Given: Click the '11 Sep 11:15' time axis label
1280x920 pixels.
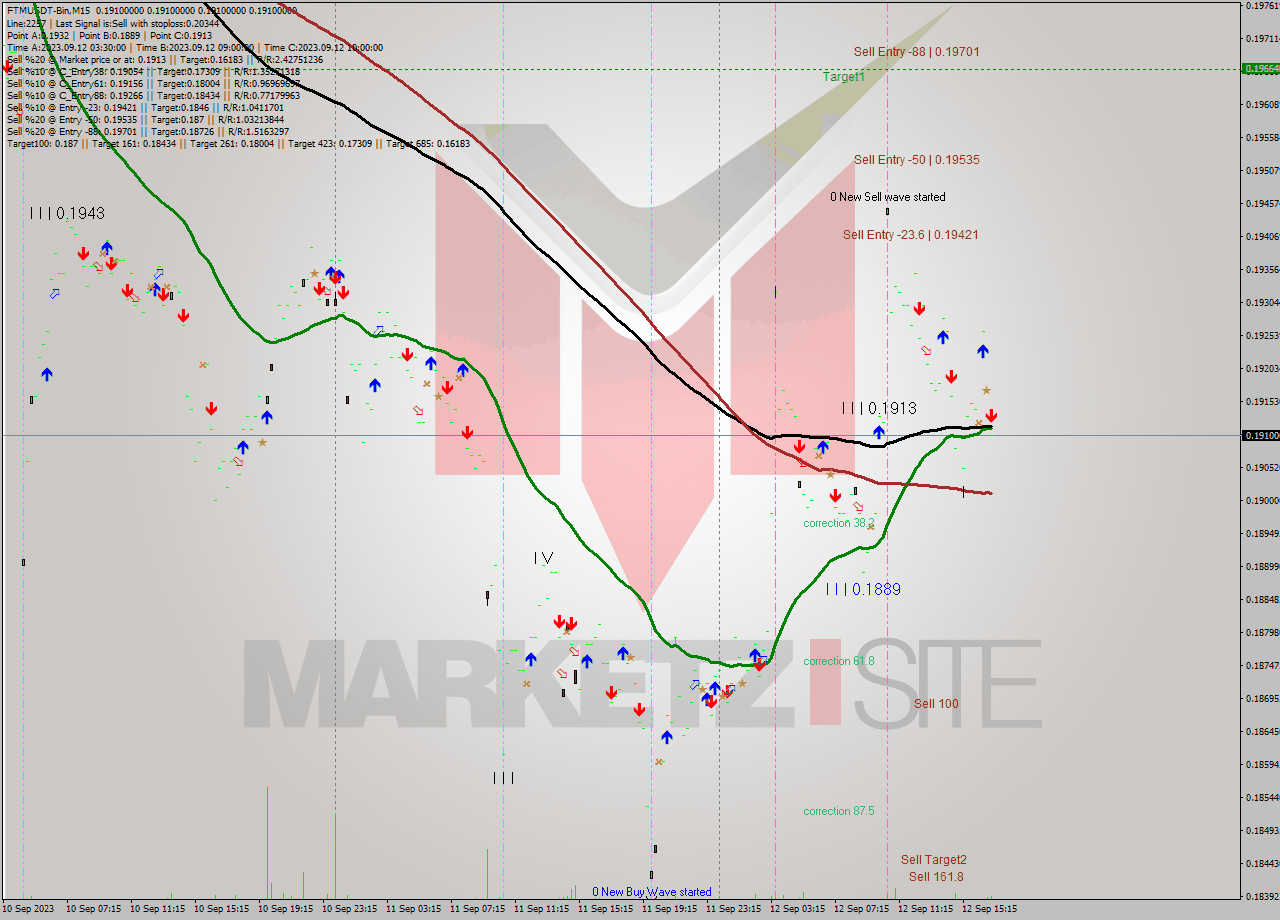Looking at the screenshot, I should tap(541, 909).
